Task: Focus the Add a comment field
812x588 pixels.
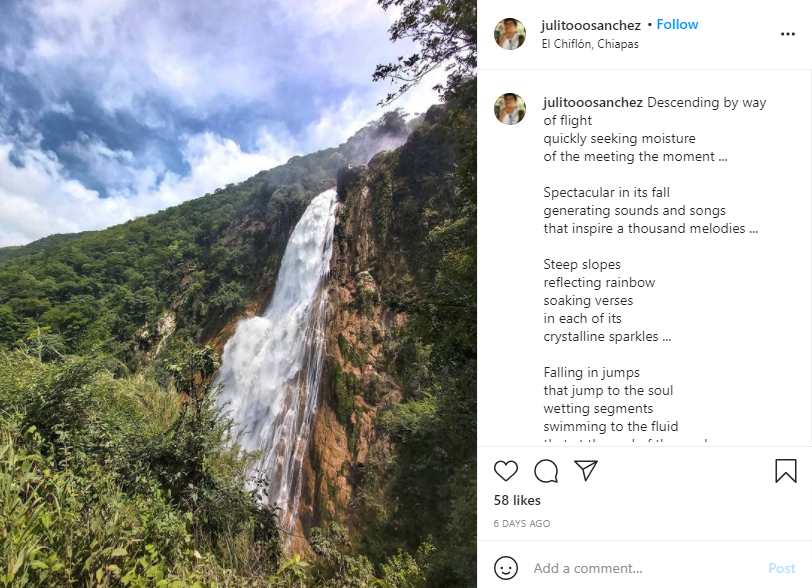Action: pyautogui.click(x=640, y=568)
